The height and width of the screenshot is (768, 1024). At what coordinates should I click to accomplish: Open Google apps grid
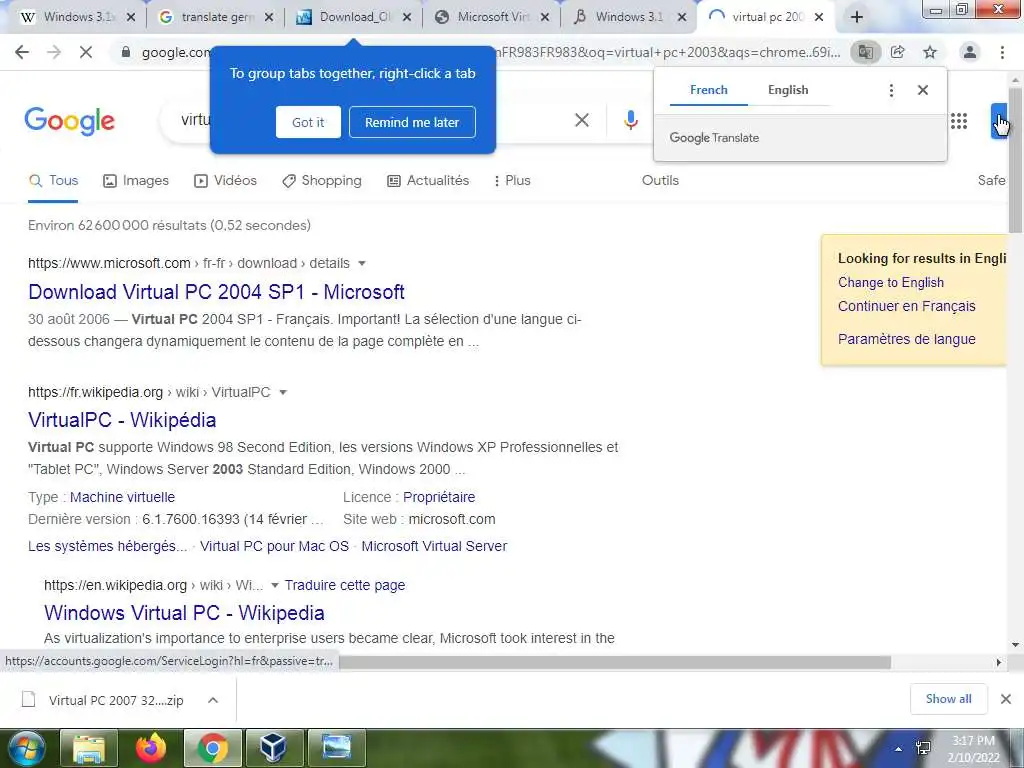[959, 121]
